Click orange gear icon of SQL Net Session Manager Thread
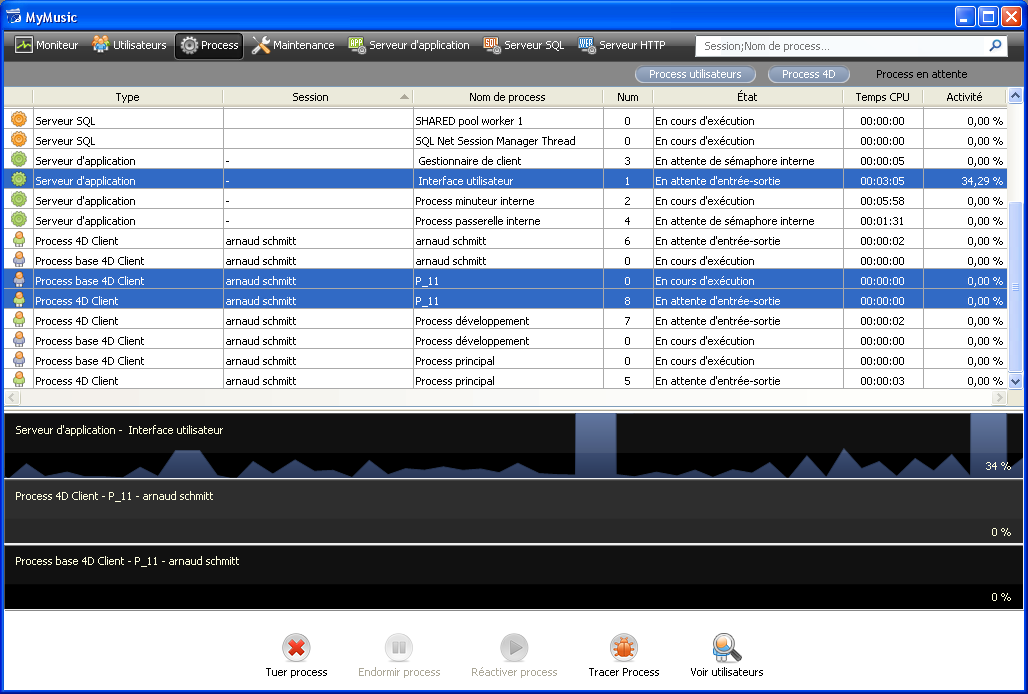 pyautogui.click(x=19, y=139)
